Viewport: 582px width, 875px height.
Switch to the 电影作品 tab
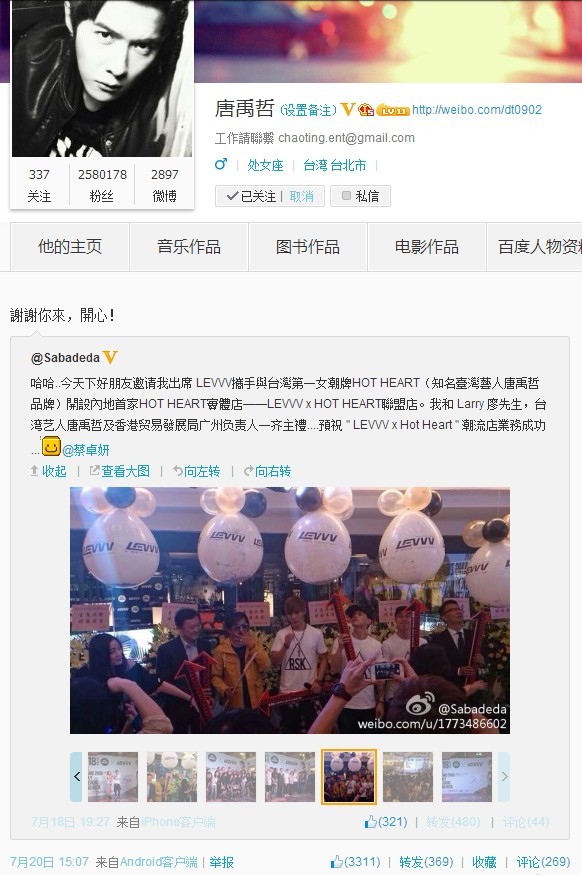(427, 247)
